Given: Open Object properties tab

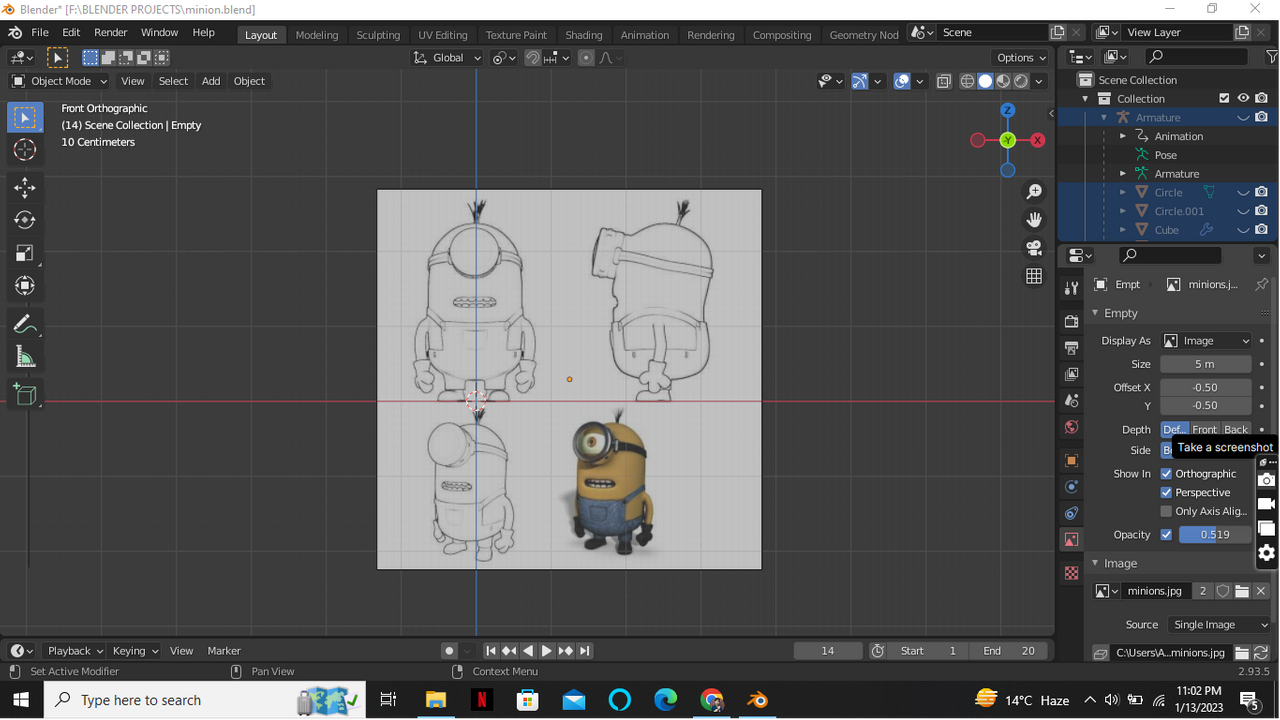Looking at the screenshot, I should point(1071,461).
